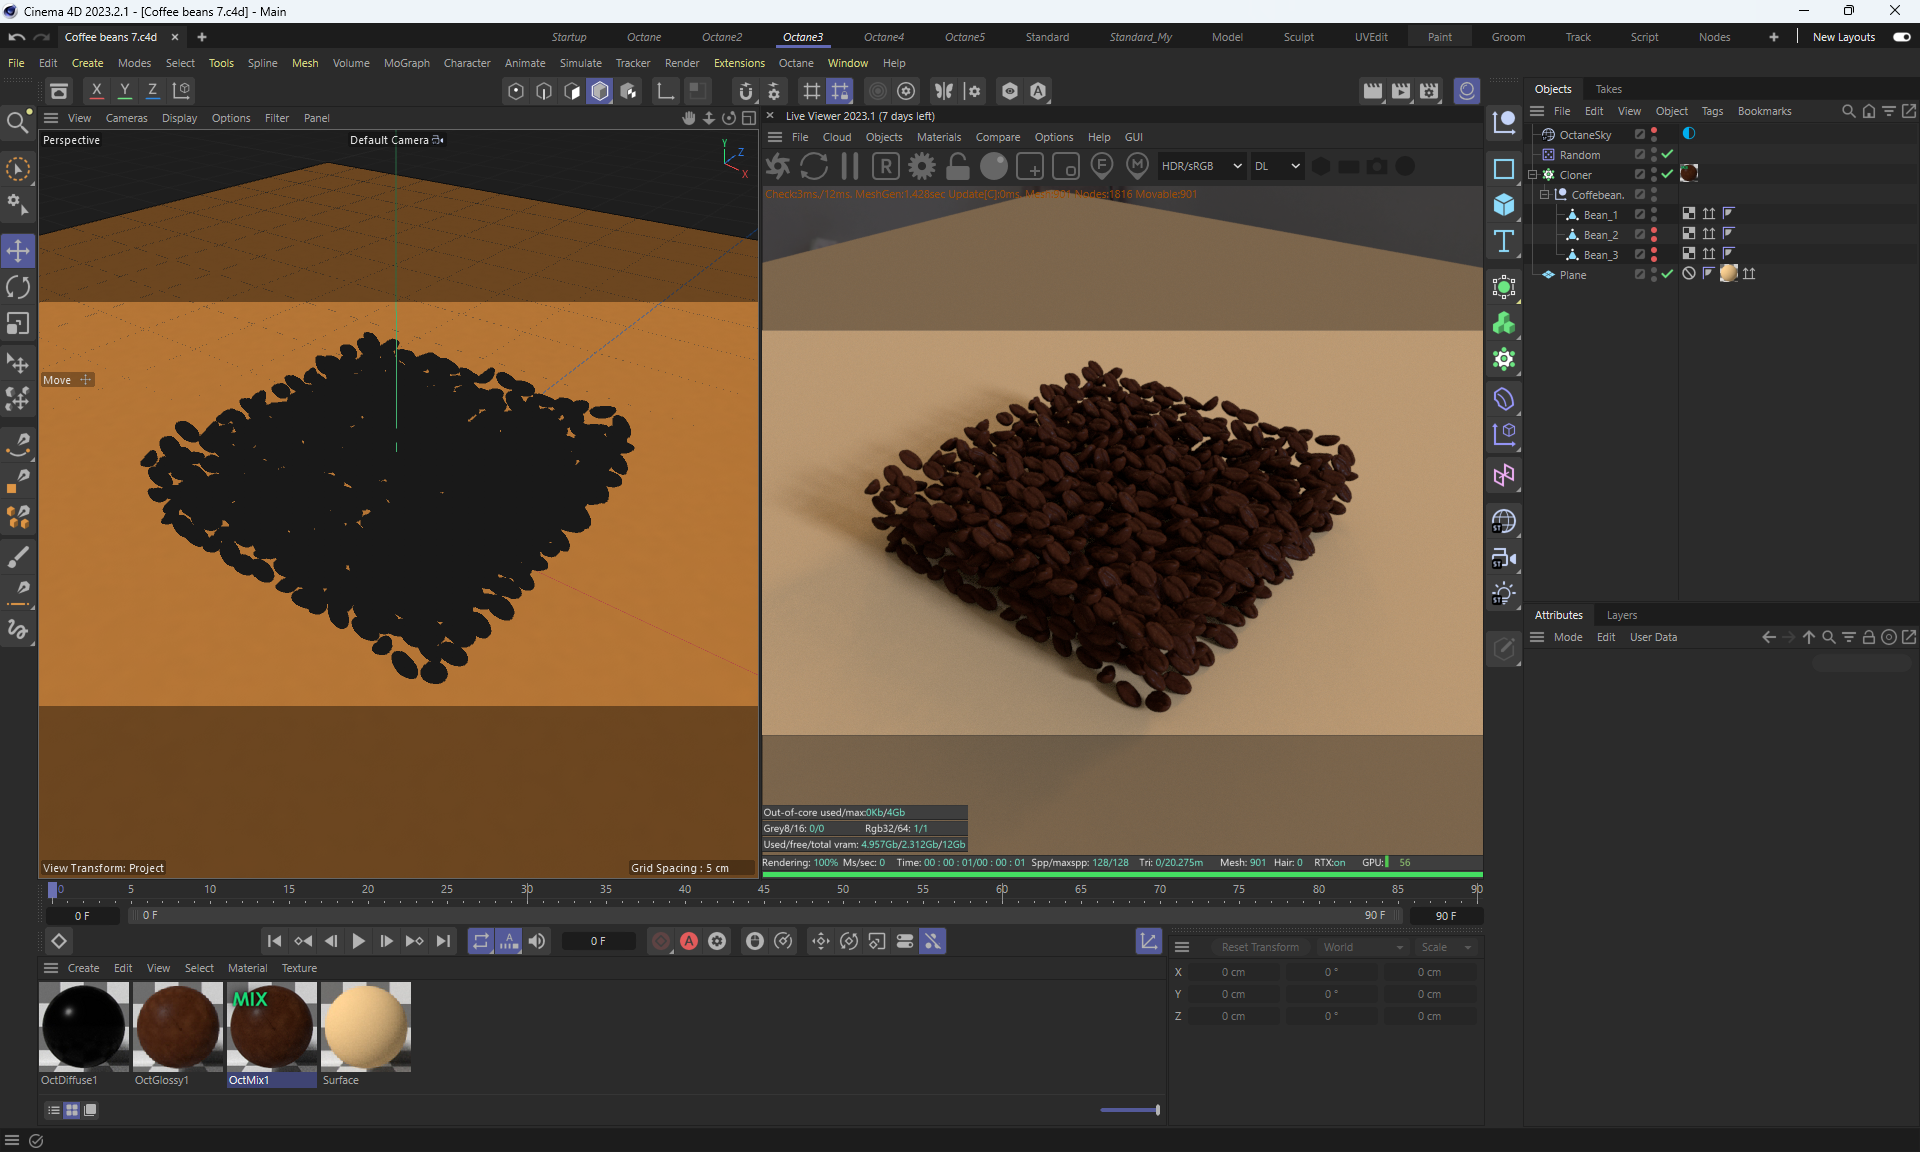Click the Text spline icon in palette
The height and width of the screenshot is (1152, 1920).
click(x=1503, y=241)
